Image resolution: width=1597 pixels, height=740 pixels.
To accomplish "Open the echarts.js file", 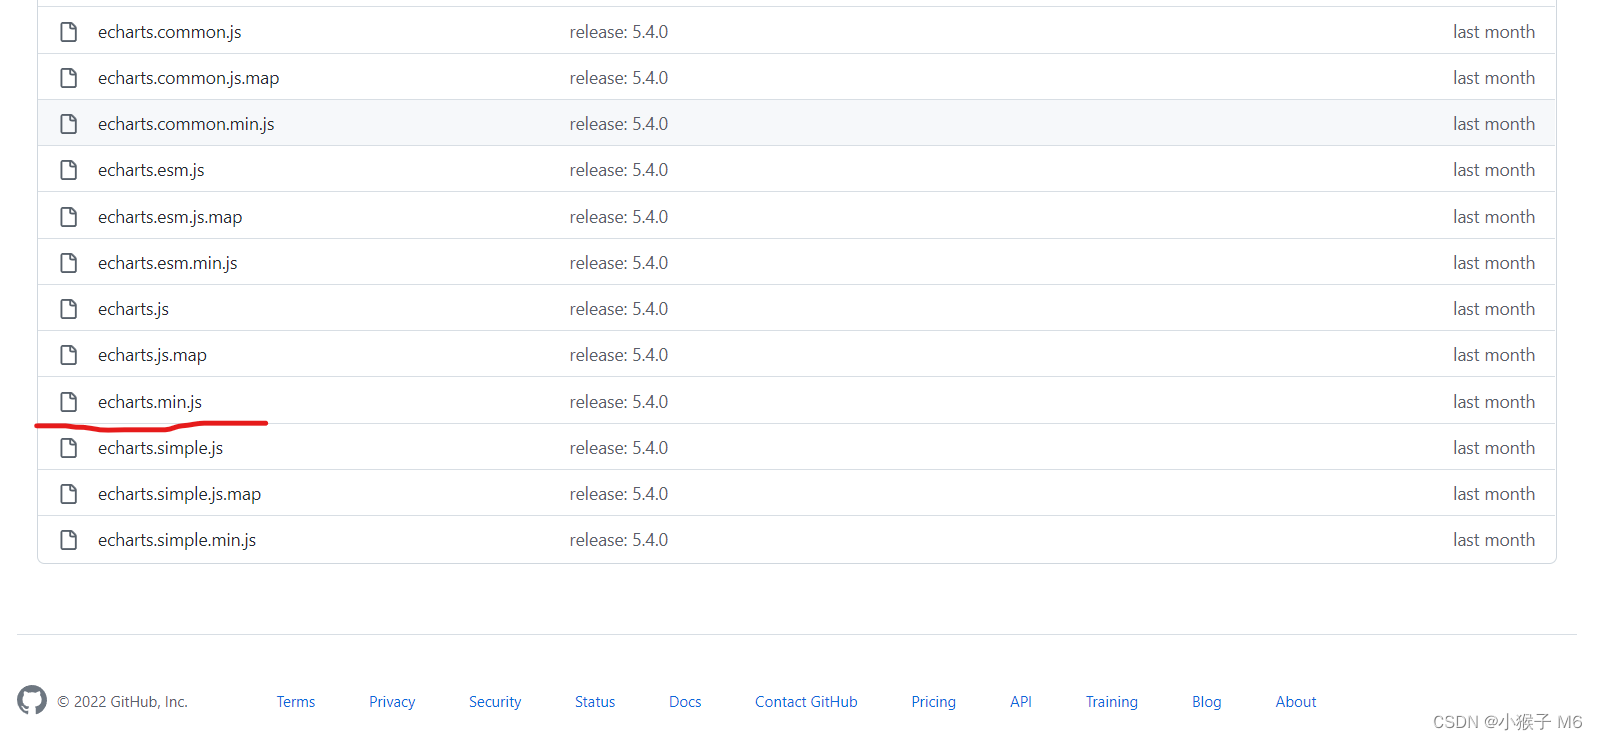I will click(133, 309).
